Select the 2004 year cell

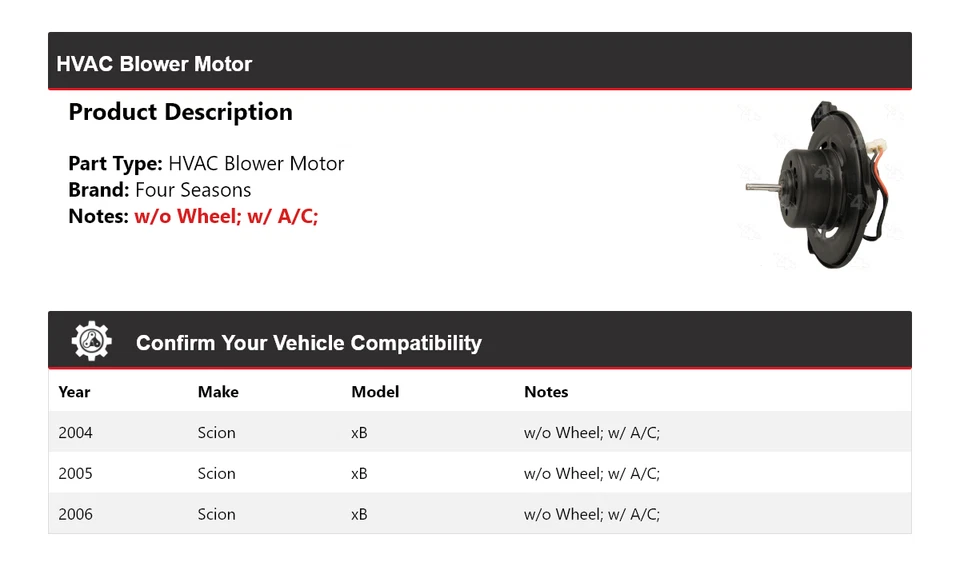[75, 433]
